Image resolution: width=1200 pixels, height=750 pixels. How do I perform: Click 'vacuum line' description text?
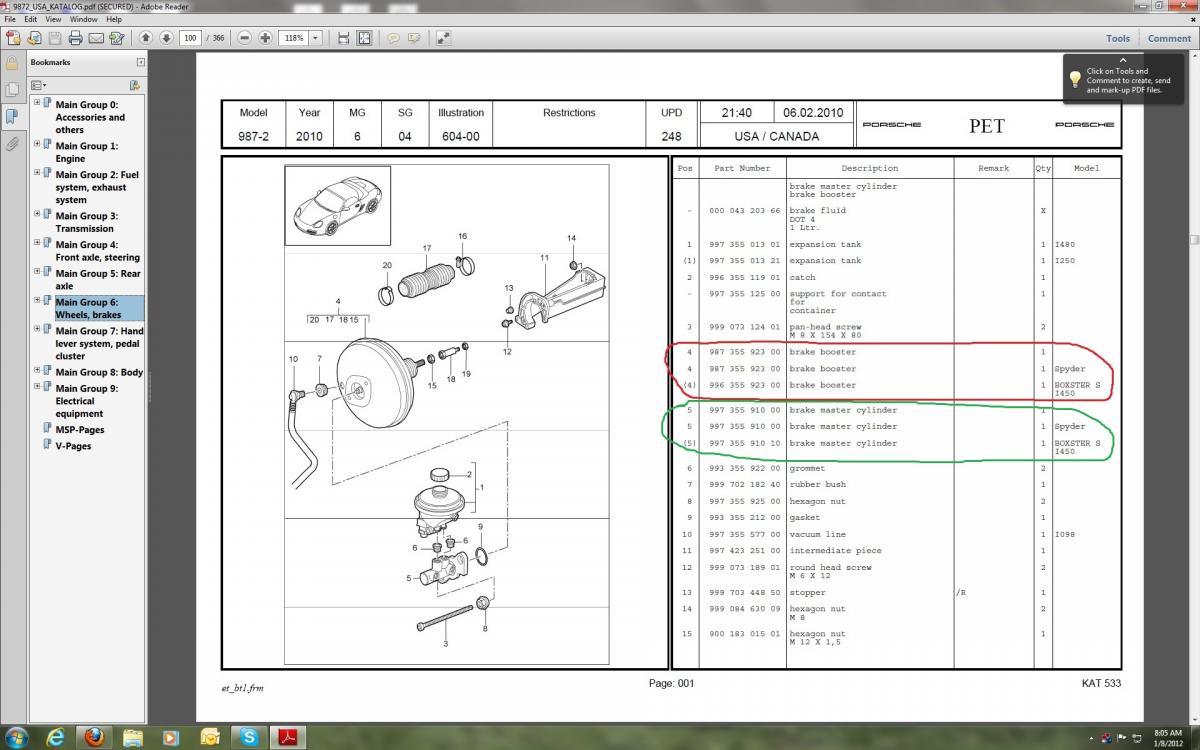(x=817, y=534)
